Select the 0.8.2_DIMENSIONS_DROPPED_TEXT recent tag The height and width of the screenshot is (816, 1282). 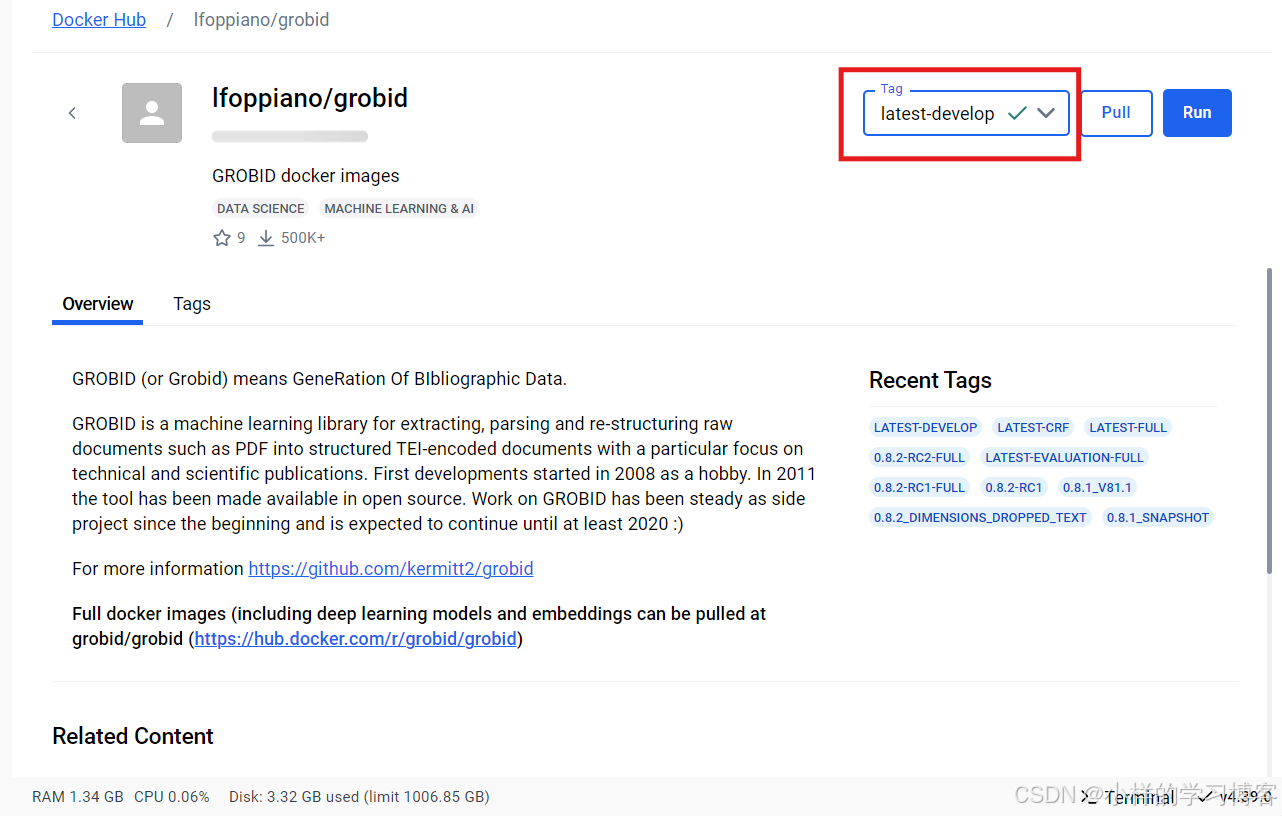click(x=980, y=517)
